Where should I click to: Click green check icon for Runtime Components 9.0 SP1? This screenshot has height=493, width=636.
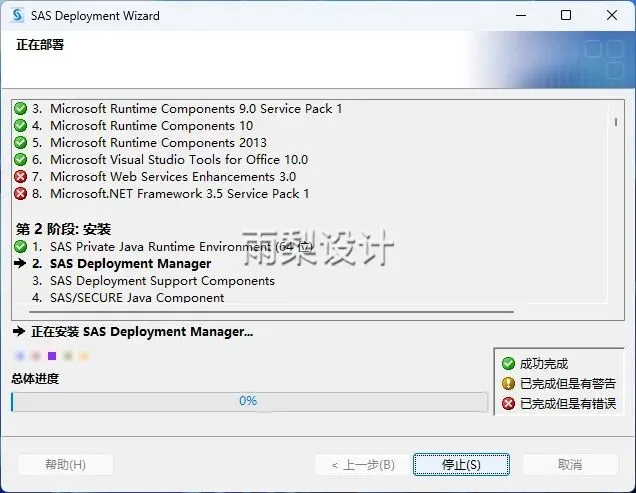click(x=20, y=109)
